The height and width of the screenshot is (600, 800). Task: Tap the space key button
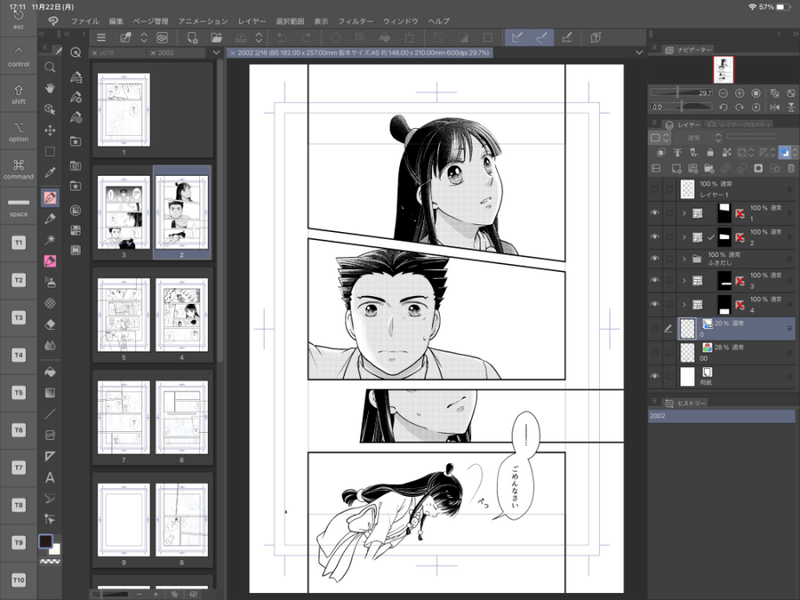click(x=18, y=207)
